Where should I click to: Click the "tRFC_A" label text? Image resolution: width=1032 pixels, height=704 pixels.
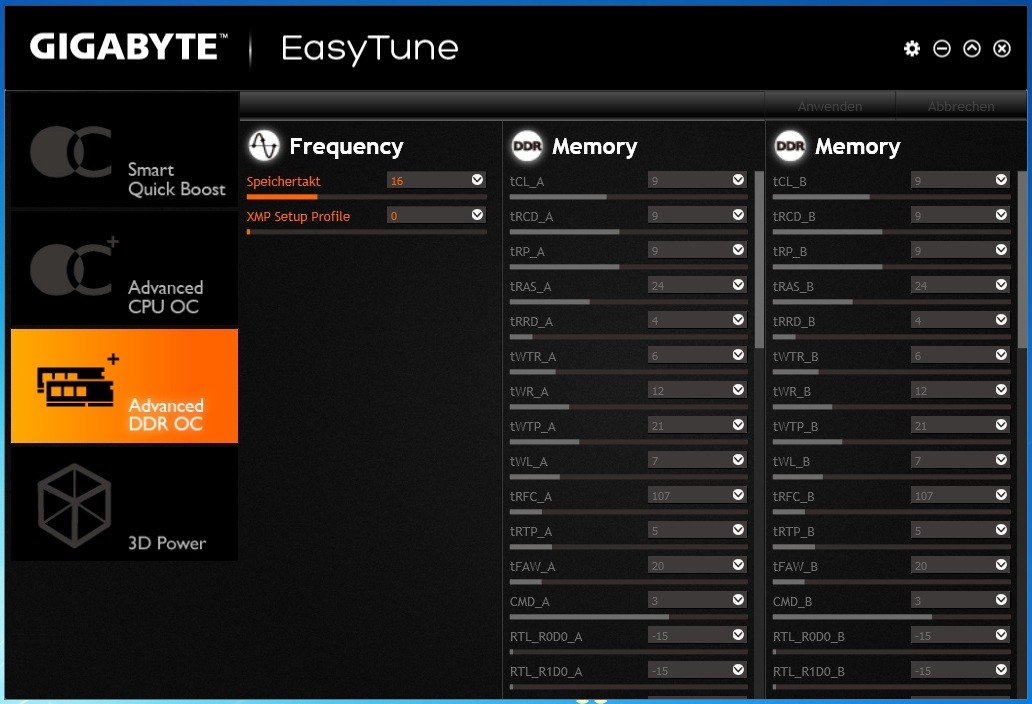point(530,496)
